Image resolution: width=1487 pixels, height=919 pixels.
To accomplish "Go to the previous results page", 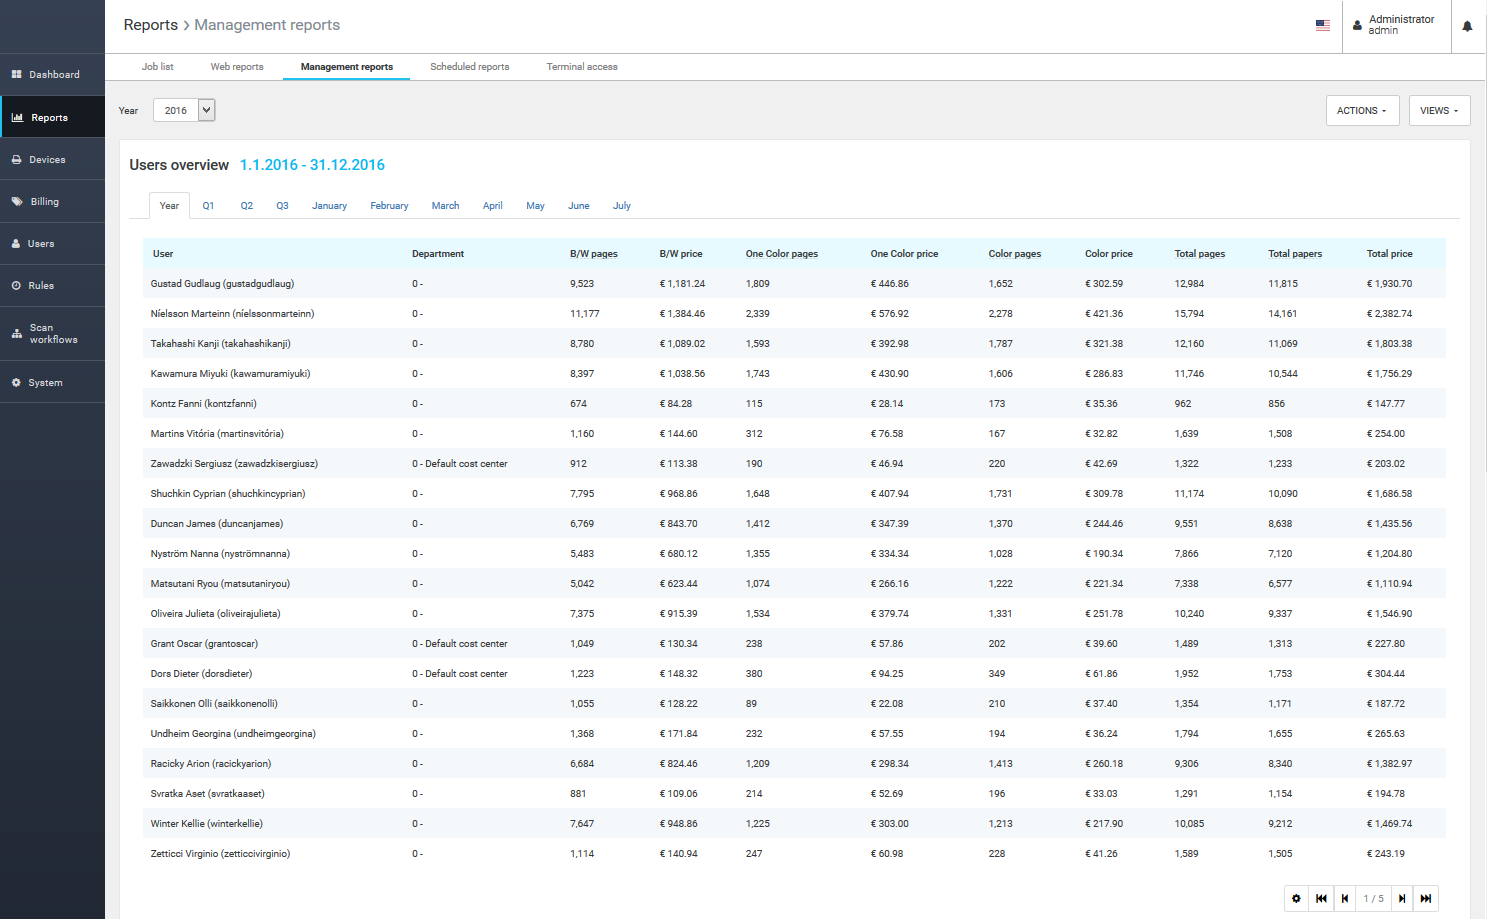I will (1345, 898).
